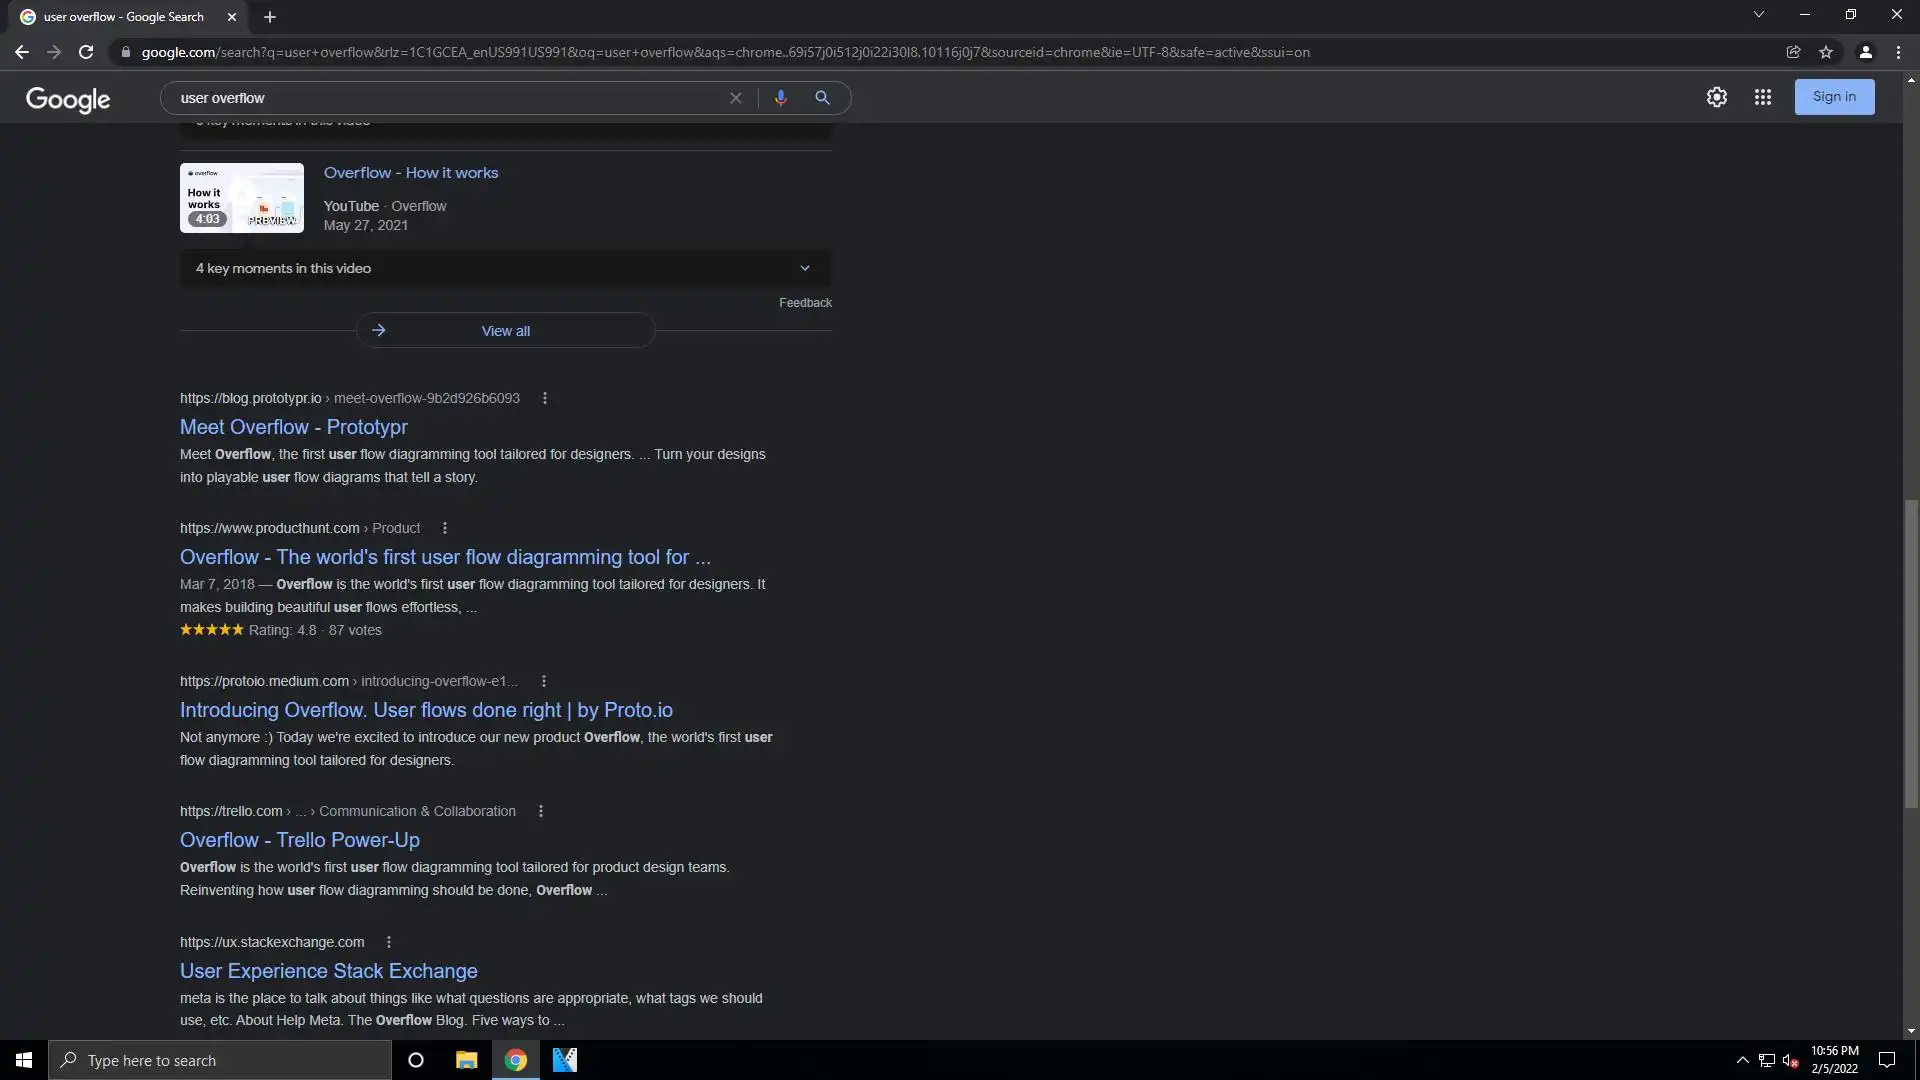The height and width of the screenshot is (1080, 1920).
Task: Open three-dot menu for Trello result
Action: 541,811
